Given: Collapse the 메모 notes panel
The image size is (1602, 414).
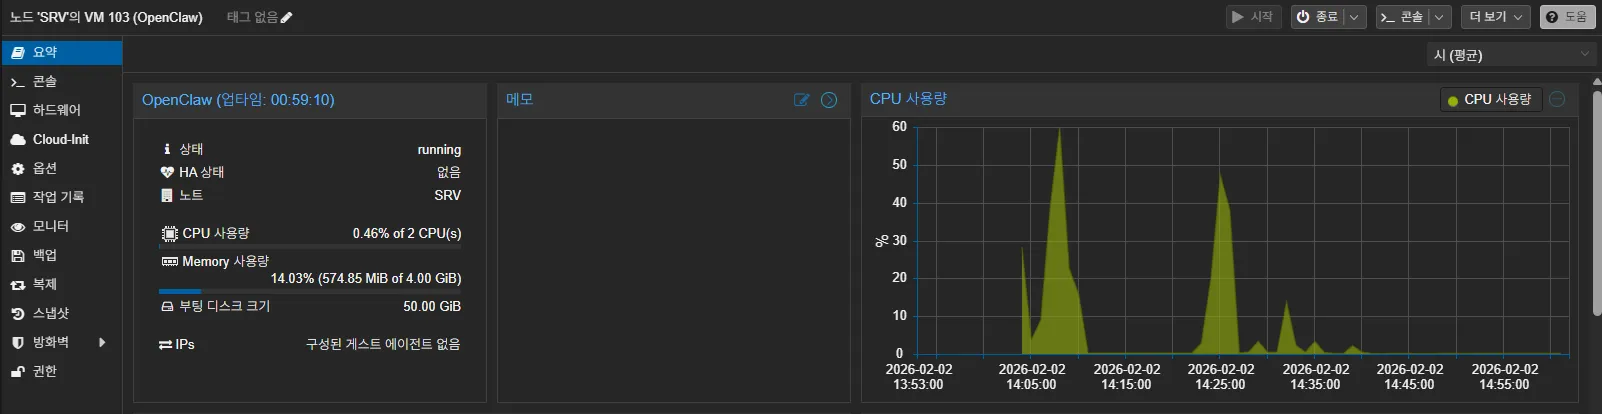Looking at the screenshot, I should click(x=829, y=100).
